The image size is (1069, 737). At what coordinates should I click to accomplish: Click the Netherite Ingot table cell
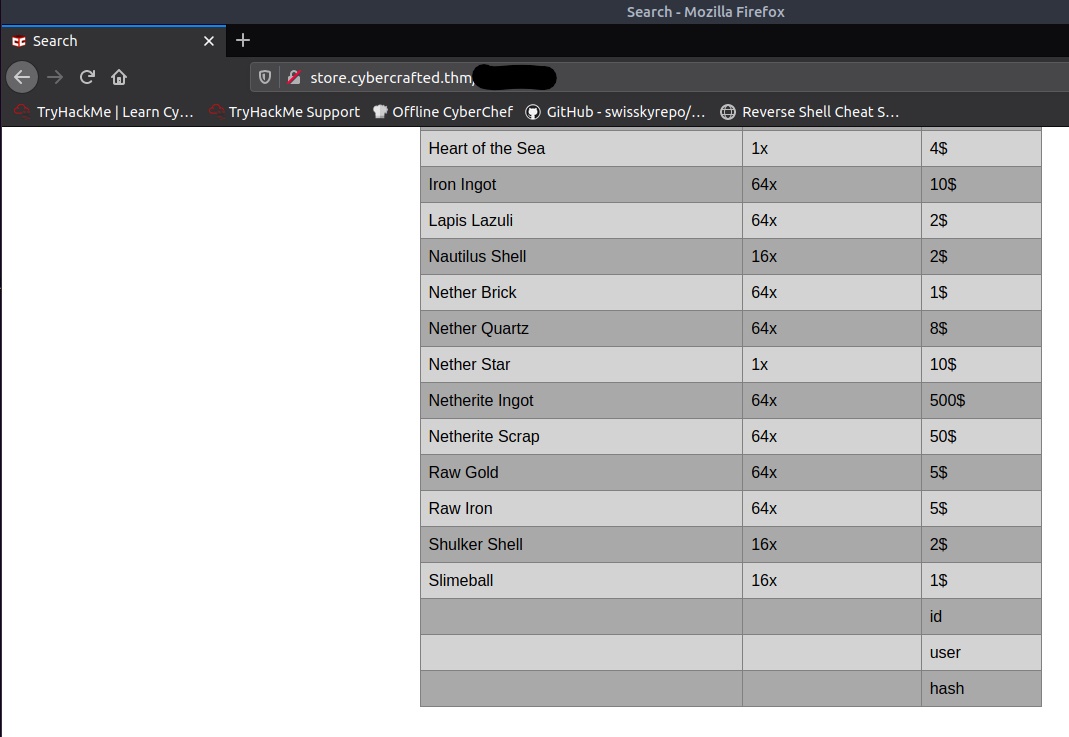[481, 400]
